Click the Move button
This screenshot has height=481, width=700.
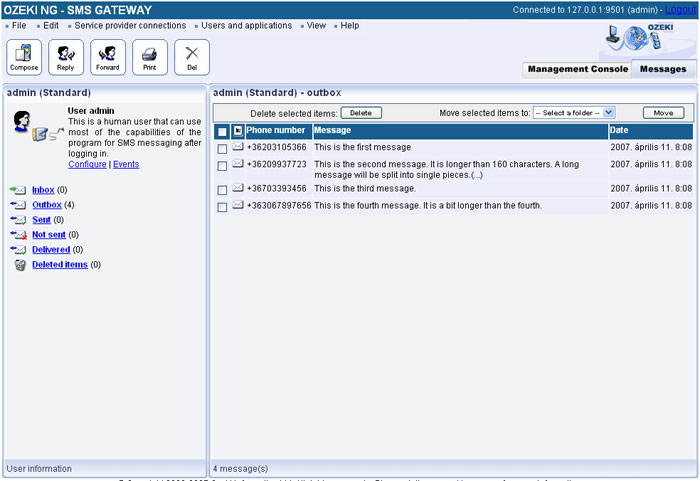pyautogui.click(x=663, y=113)
